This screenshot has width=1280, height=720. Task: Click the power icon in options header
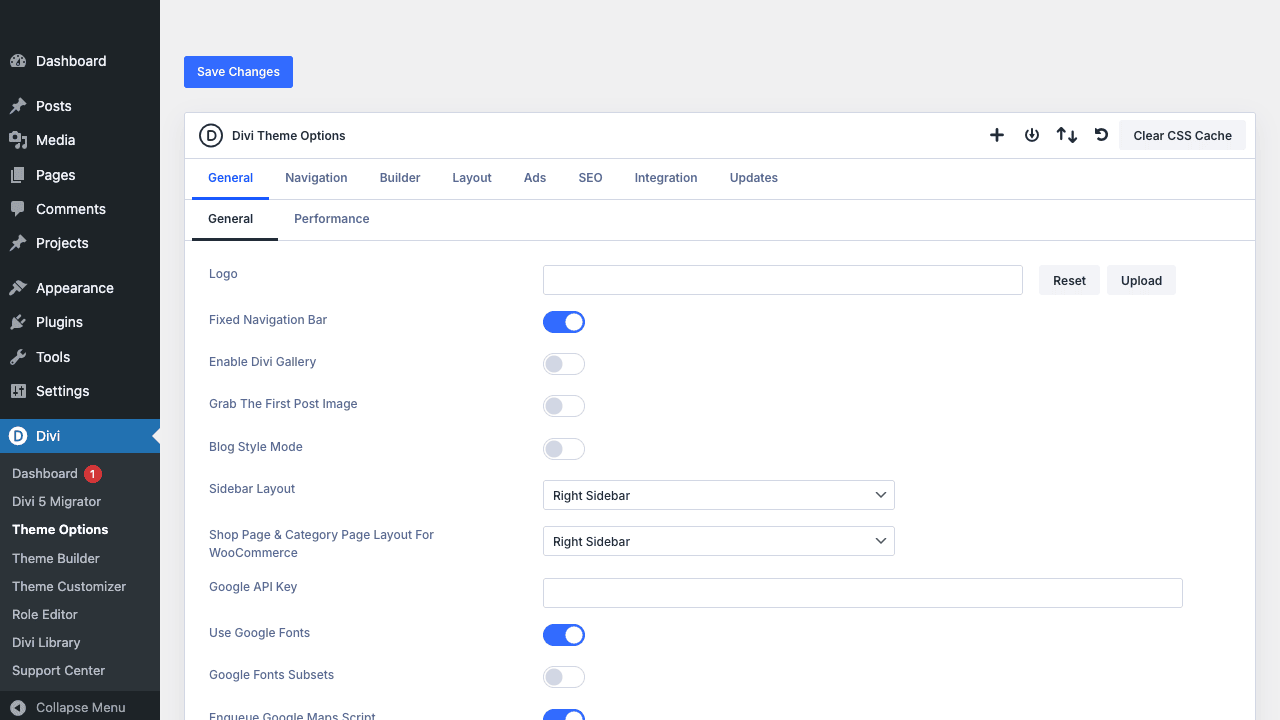pyautogui.click(x=1032, y=135)
